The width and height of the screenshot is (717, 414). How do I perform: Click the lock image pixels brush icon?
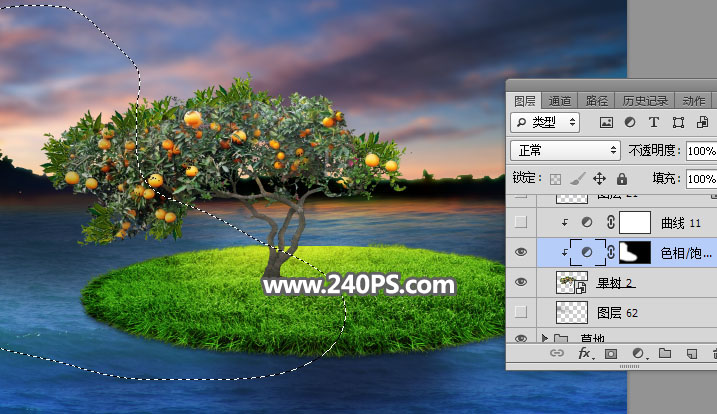click(x=577, y=179)
